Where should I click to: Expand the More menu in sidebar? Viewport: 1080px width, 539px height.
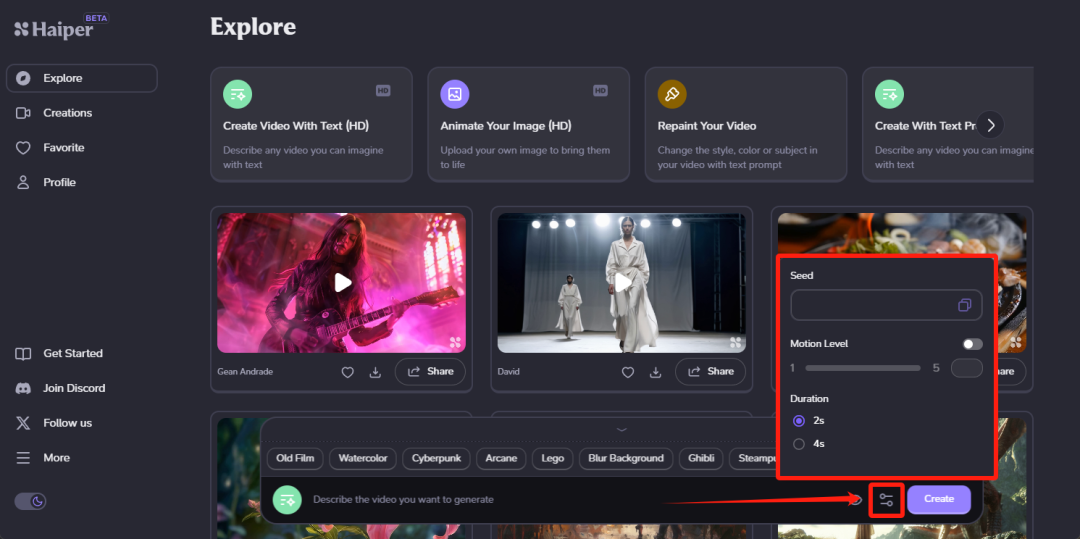pos(56,458)
